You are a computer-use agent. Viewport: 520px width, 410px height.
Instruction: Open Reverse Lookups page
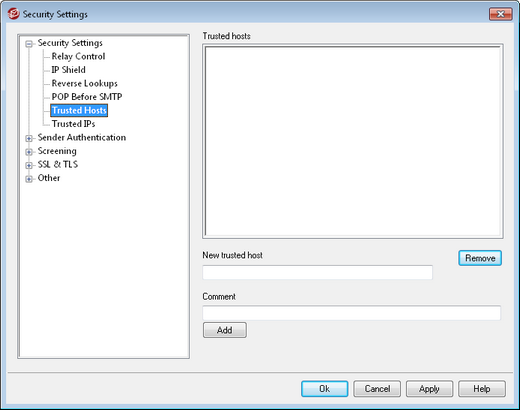pyautogui.click(x=85, y=83)
